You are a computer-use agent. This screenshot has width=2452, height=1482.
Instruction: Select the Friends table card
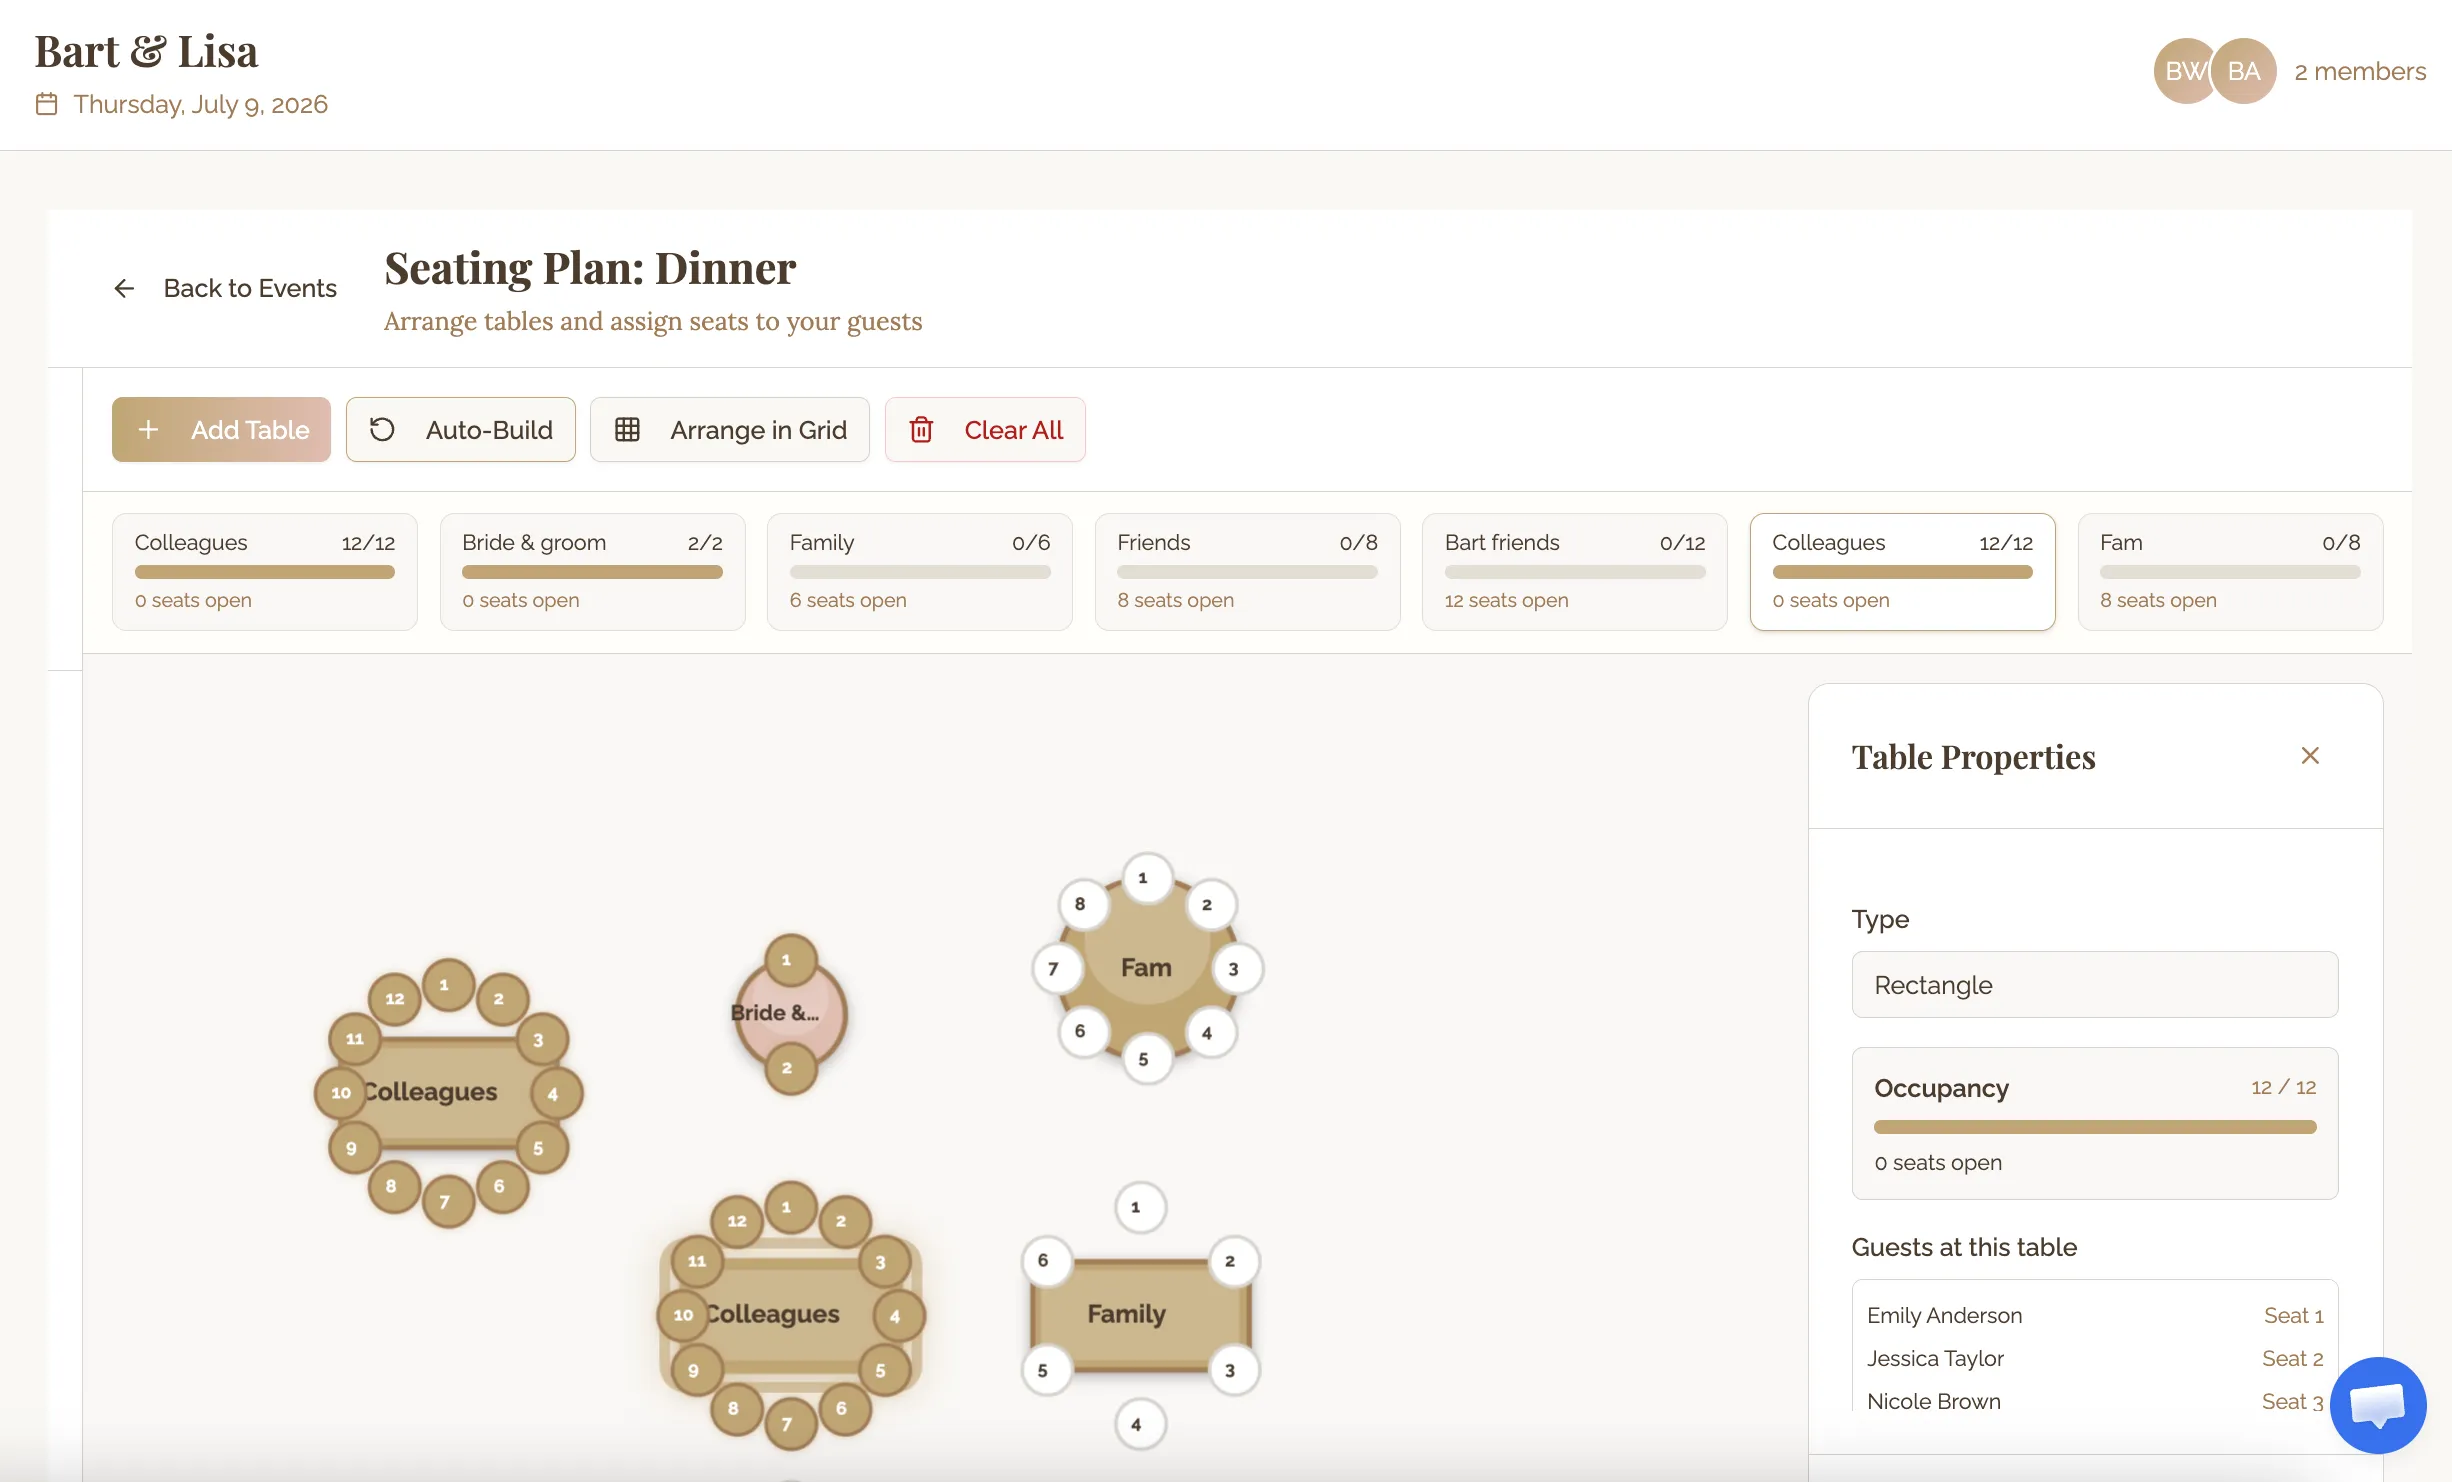1247,571
